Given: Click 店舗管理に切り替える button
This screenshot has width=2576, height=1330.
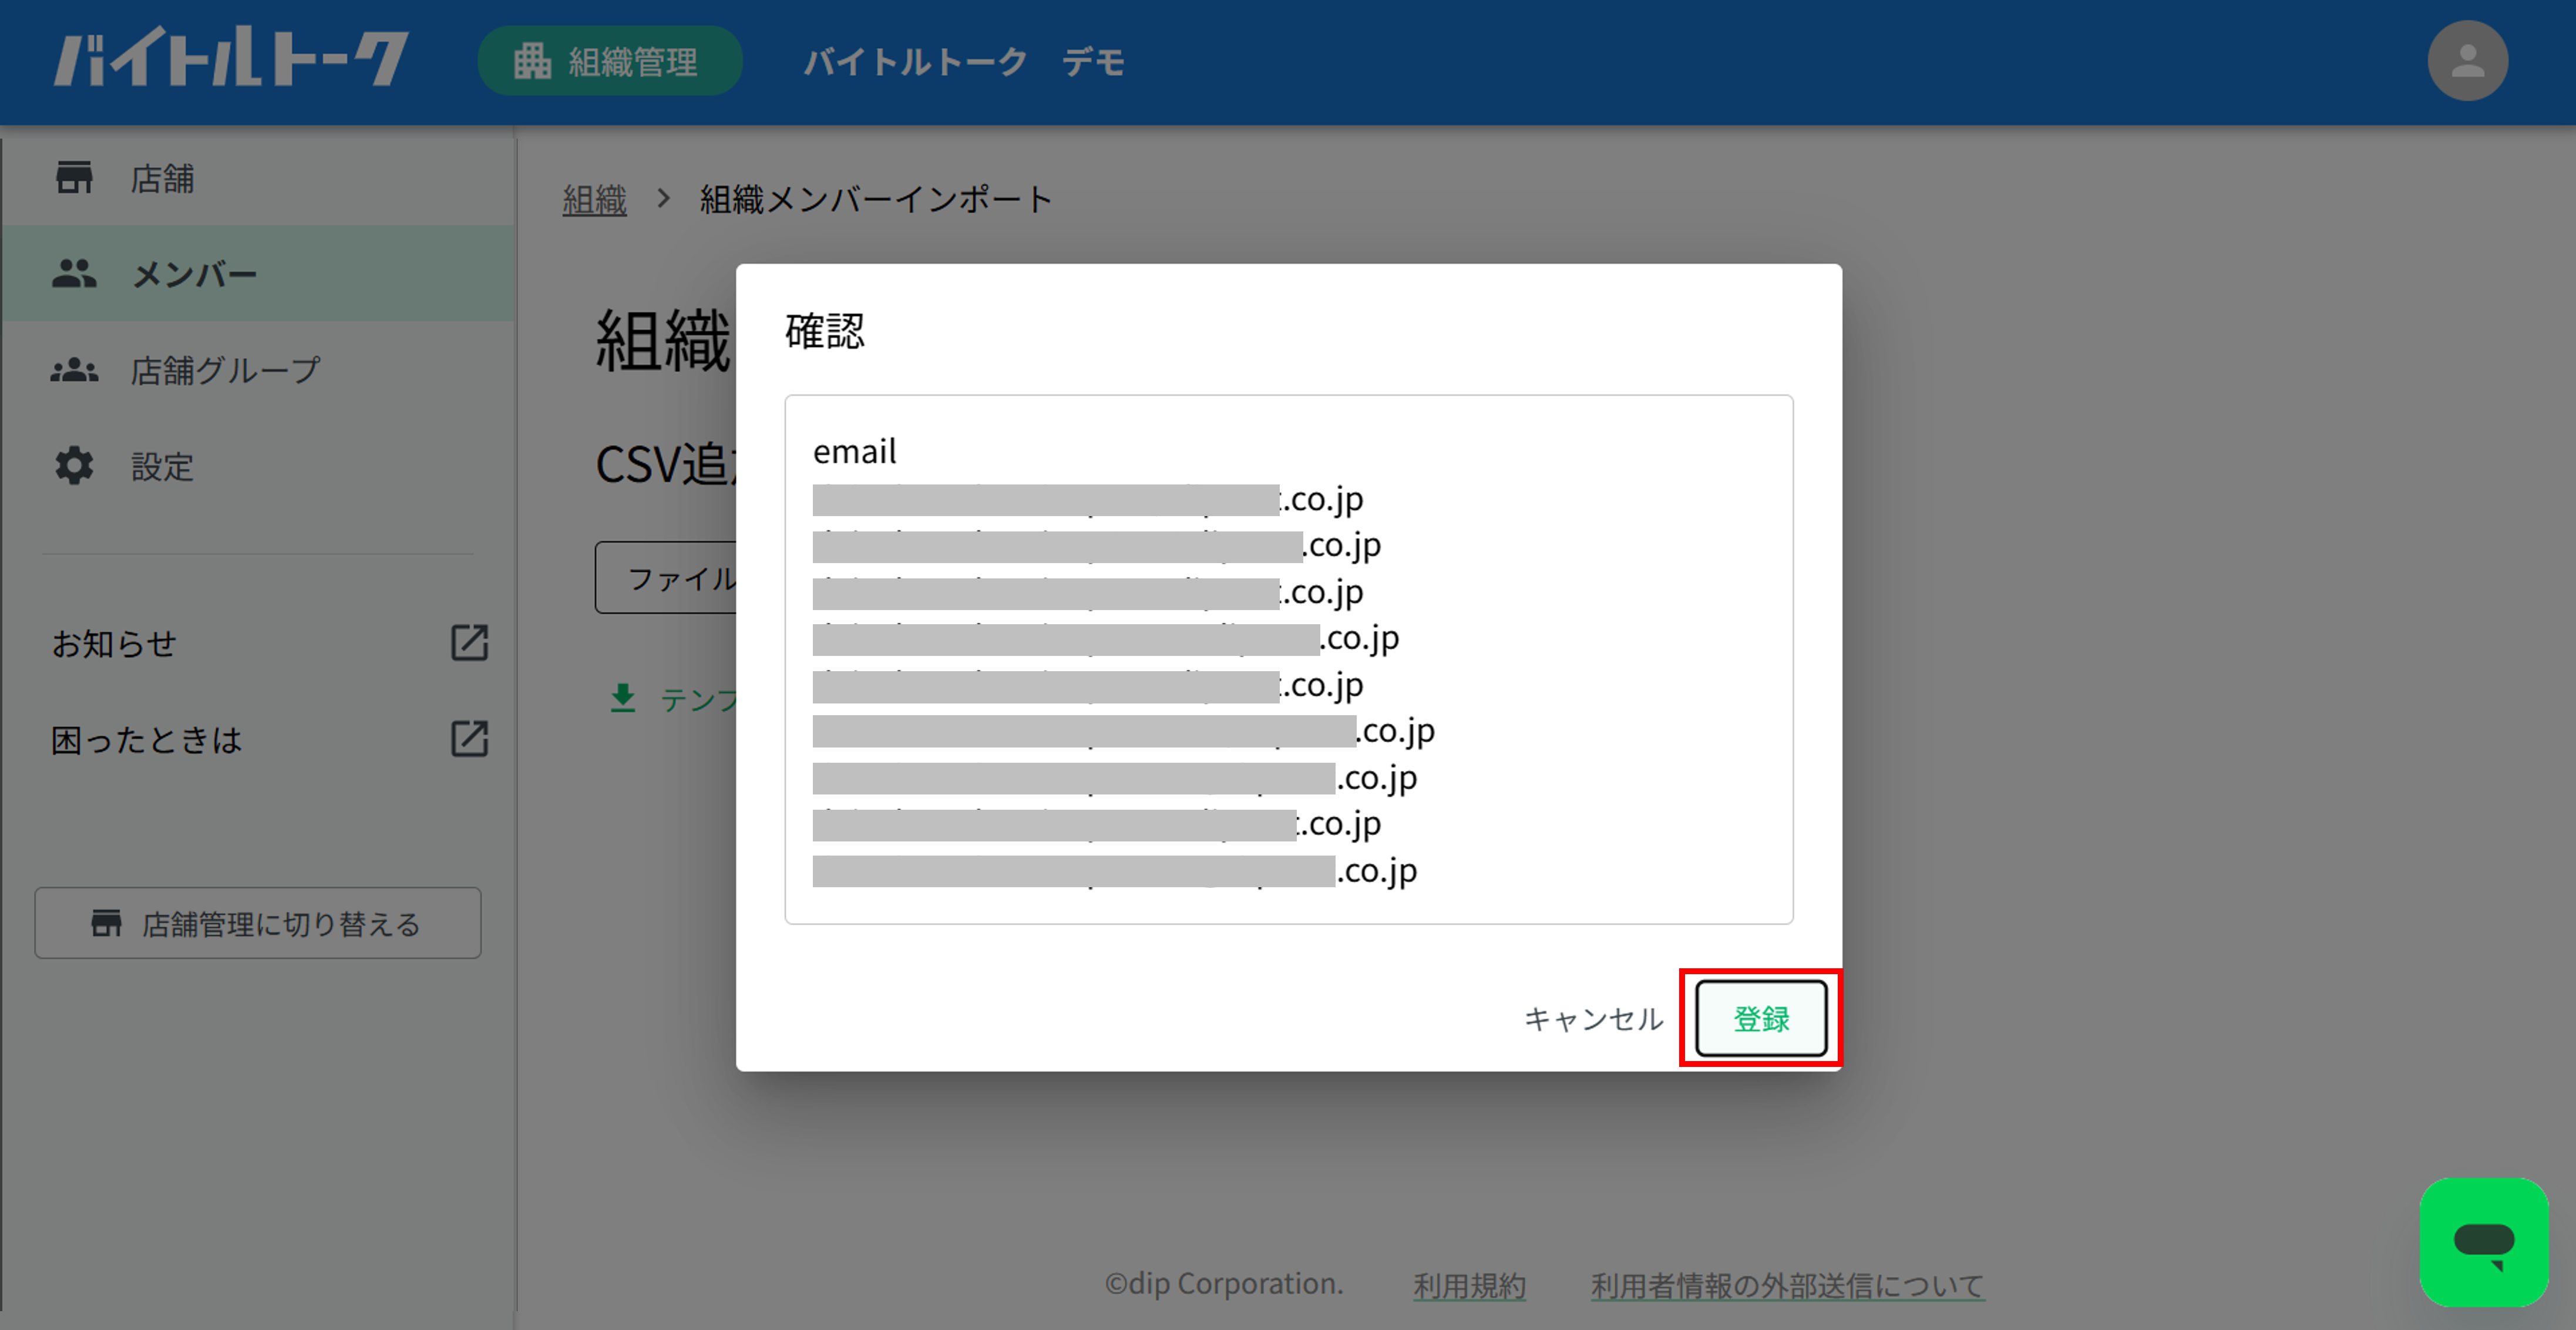Looking at the screenshot, I should pyautogui.click(x=258, y=923).
